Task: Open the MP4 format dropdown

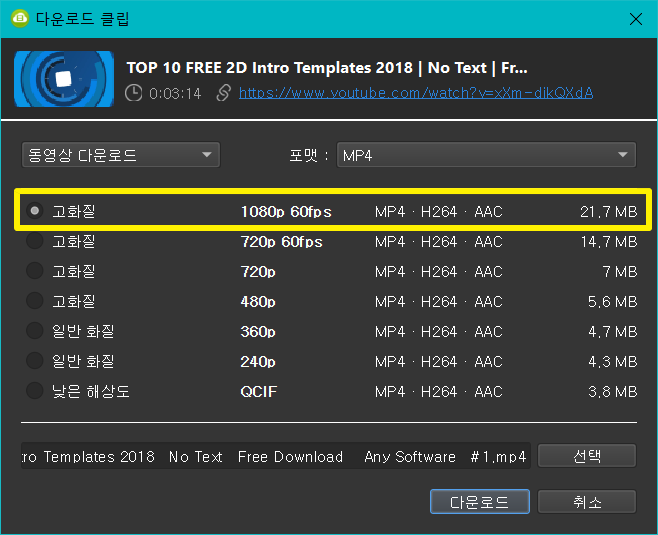Action: [x=486, y=155]
